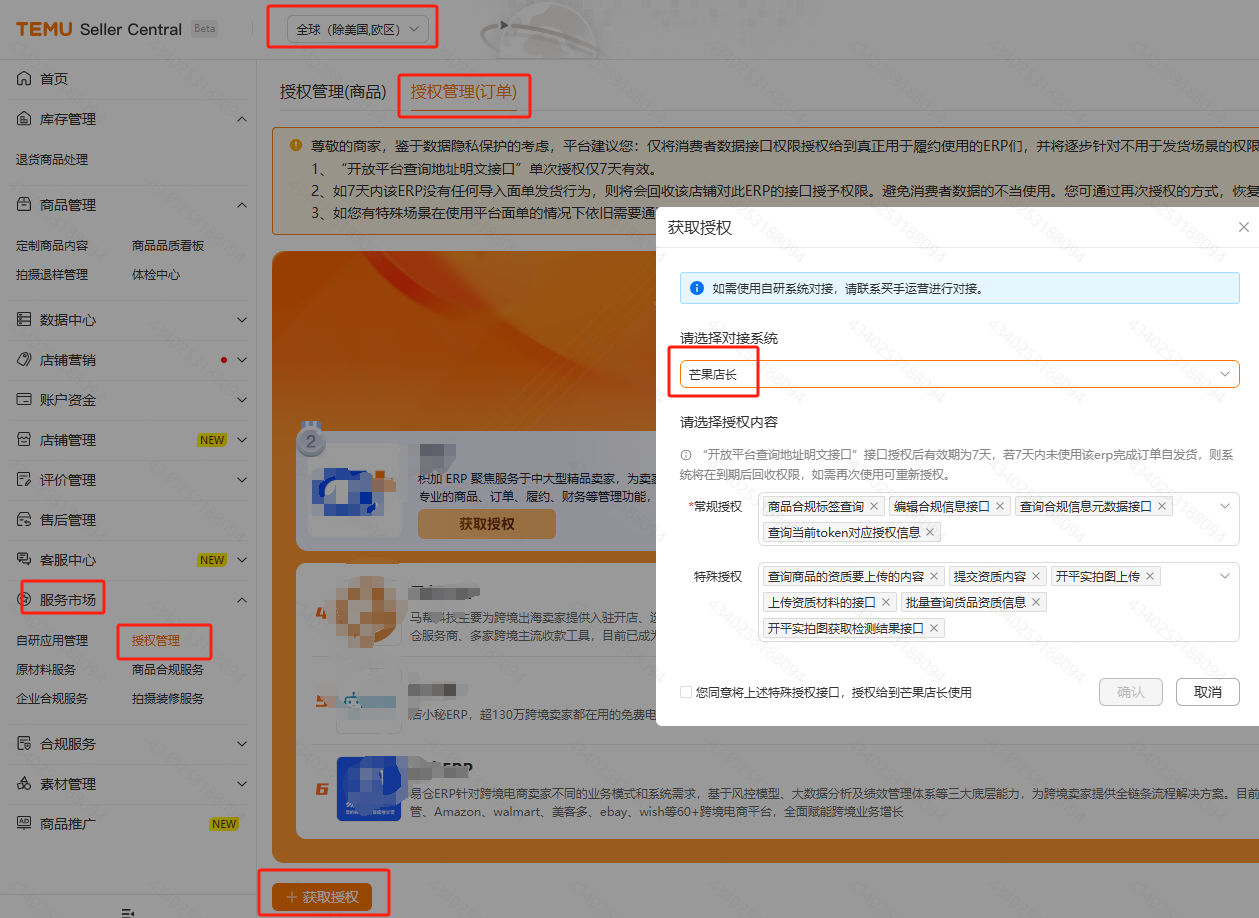
Task: Click the 店铺营销 tag icon
Action: coord(24,360)
